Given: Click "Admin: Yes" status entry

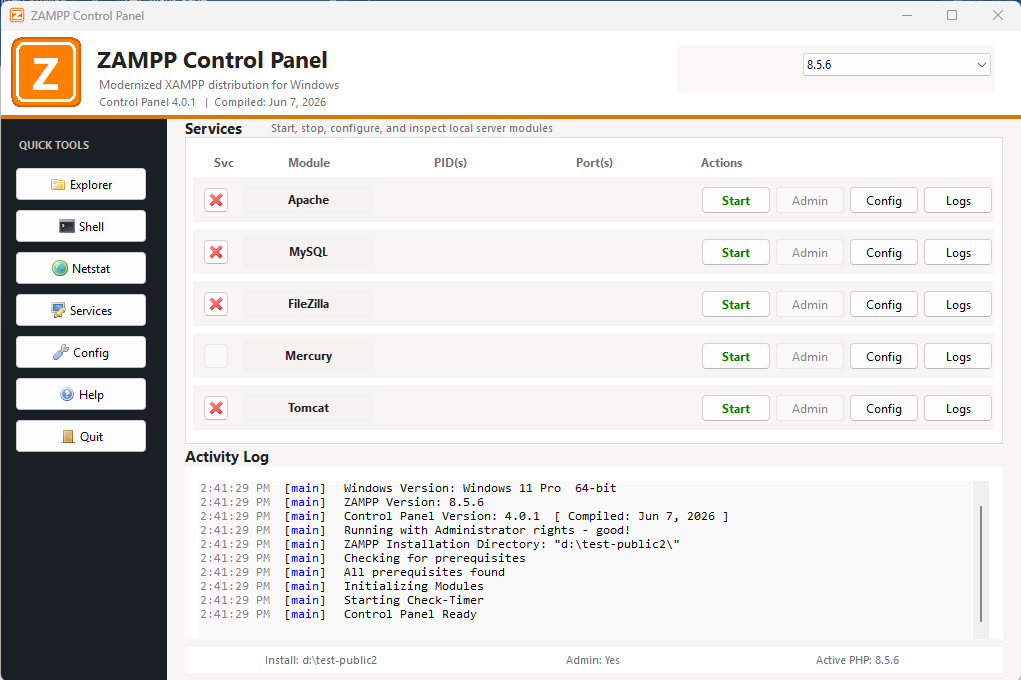Looking at the screenshot, I should [593, 660].
